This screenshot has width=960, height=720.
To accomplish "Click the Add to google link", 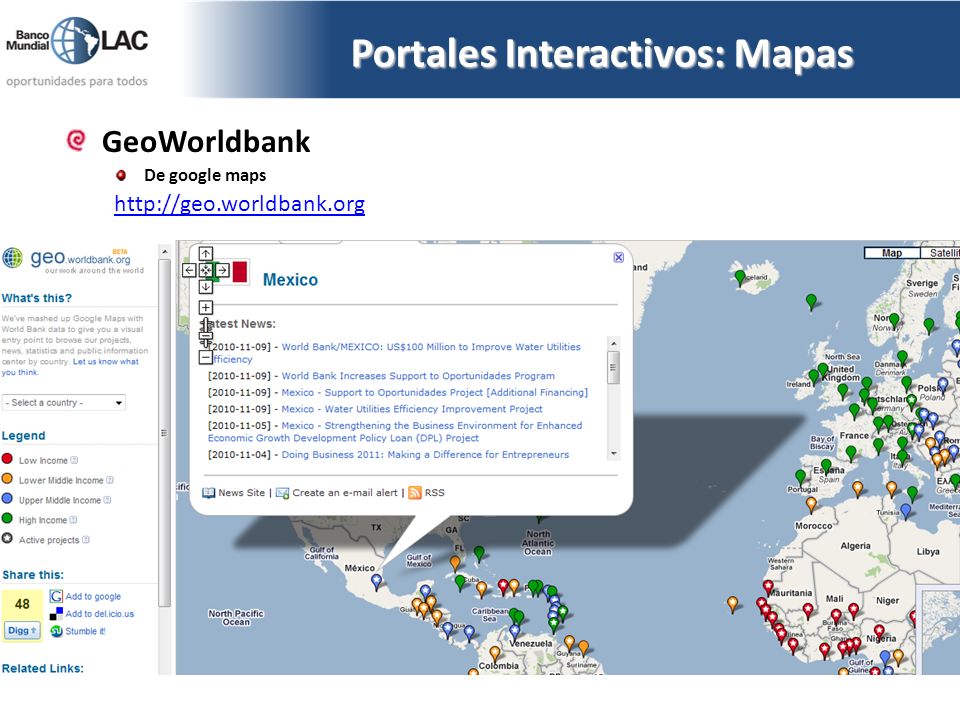I will [93, 596].
